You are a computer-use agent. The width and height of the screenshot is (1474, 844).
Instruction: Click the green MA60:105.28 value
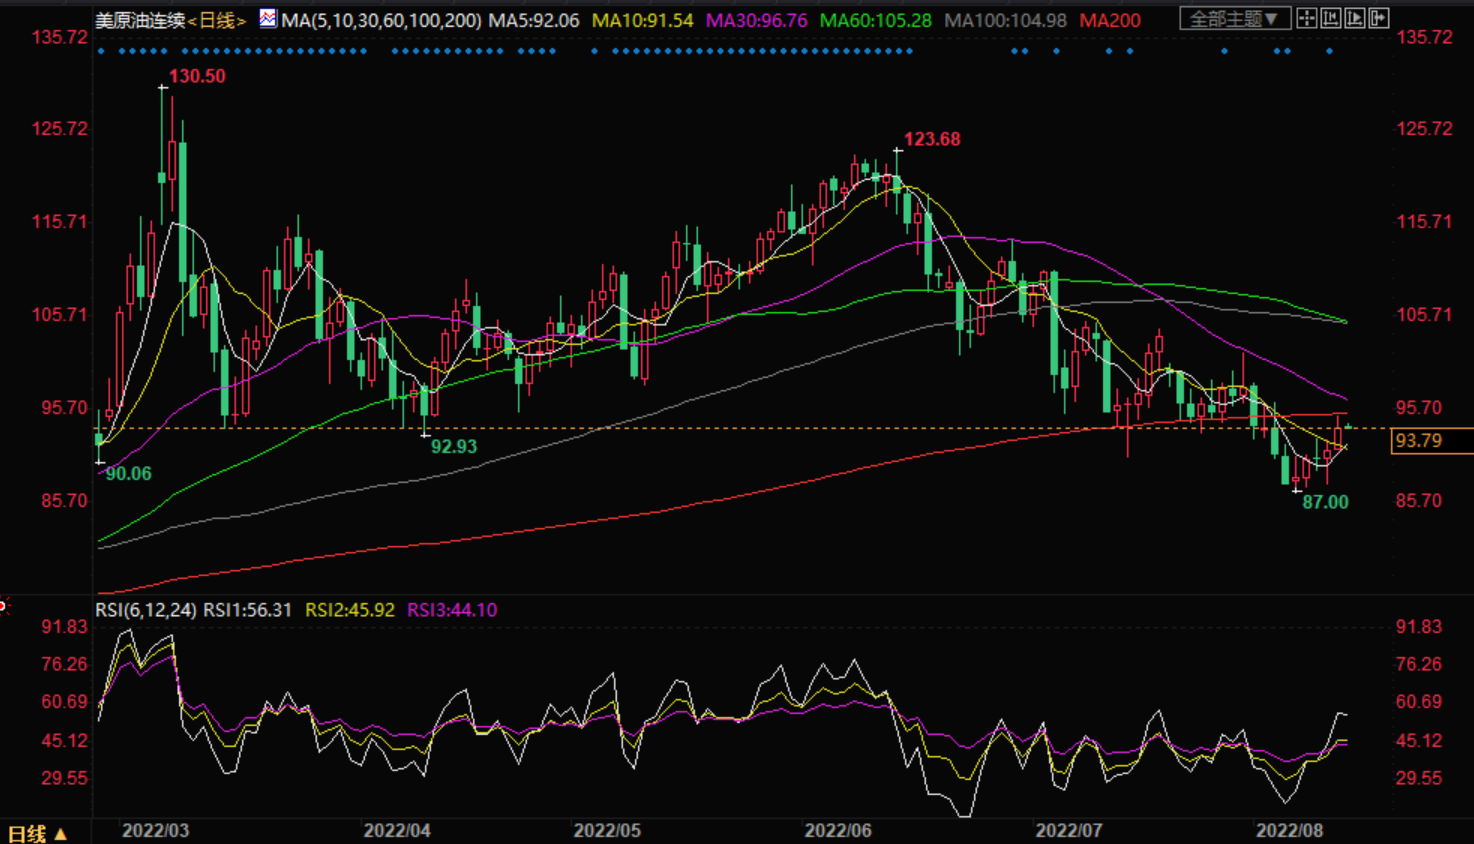tap(876, 20)
